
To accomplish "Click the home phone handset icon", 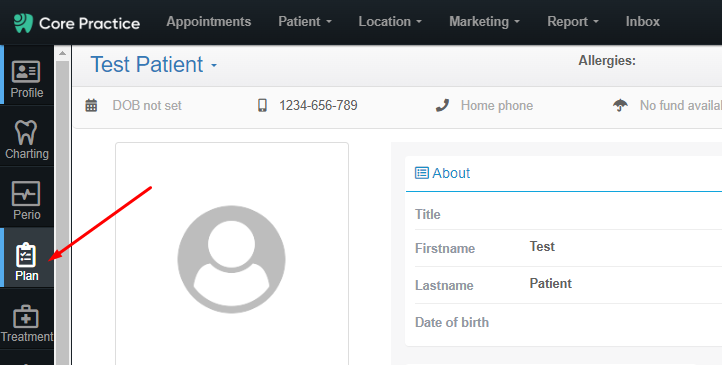I will [442, 105].
